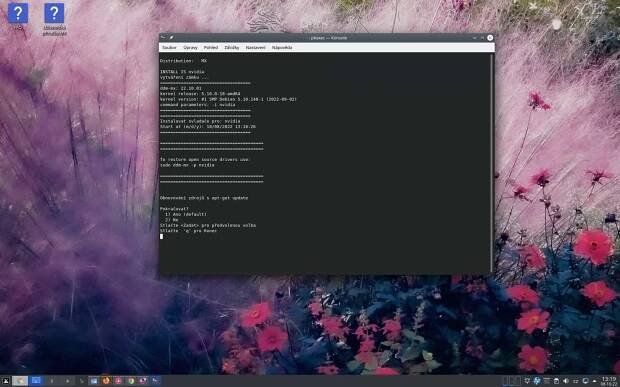Open the Nastavení menu in Konsole

point(255,47)
